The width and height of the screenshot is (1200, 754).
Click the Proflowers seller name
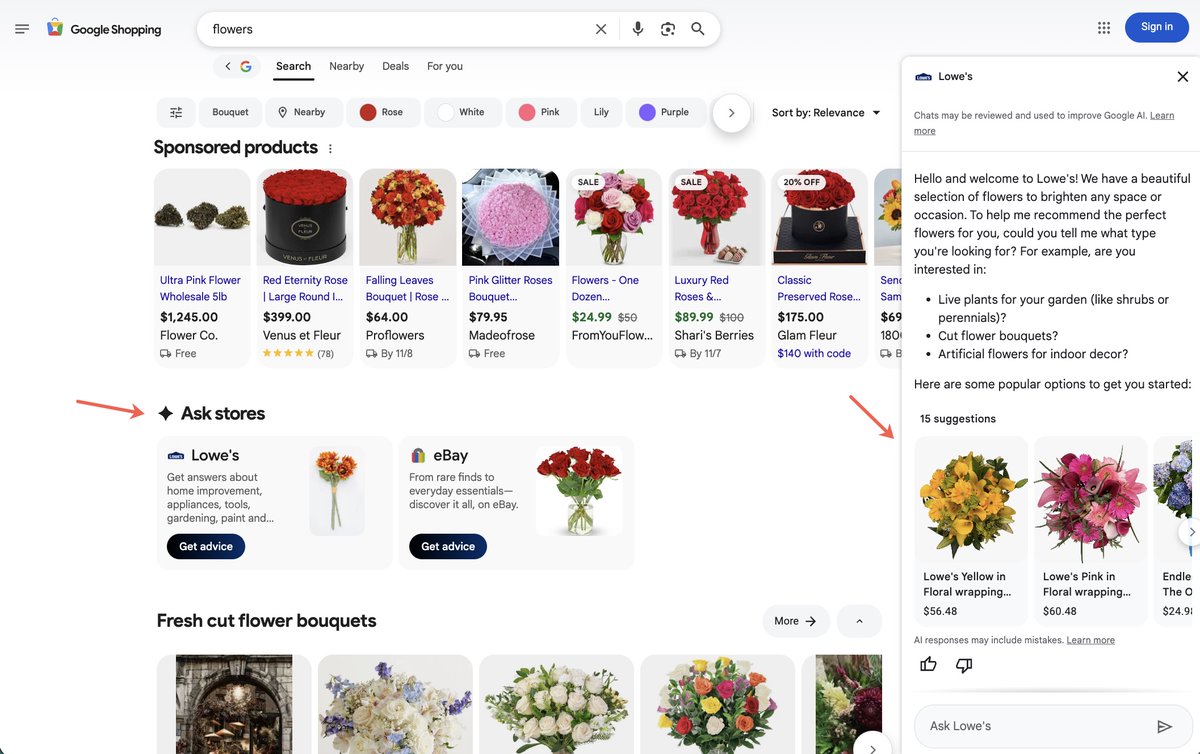click(395, 335)
